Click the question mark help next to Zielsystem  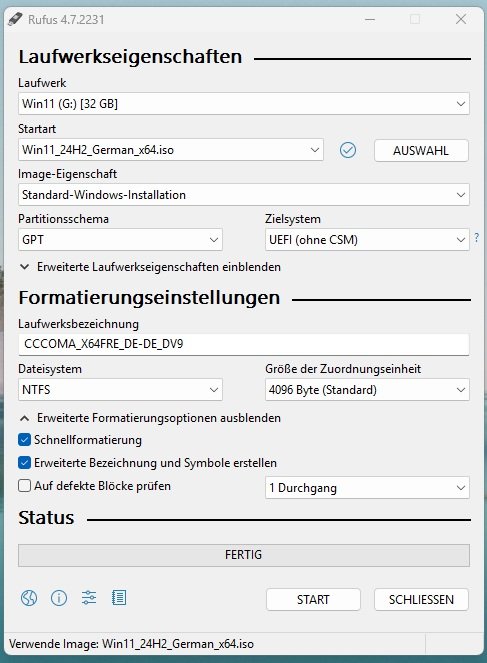[x=476, y=238]
